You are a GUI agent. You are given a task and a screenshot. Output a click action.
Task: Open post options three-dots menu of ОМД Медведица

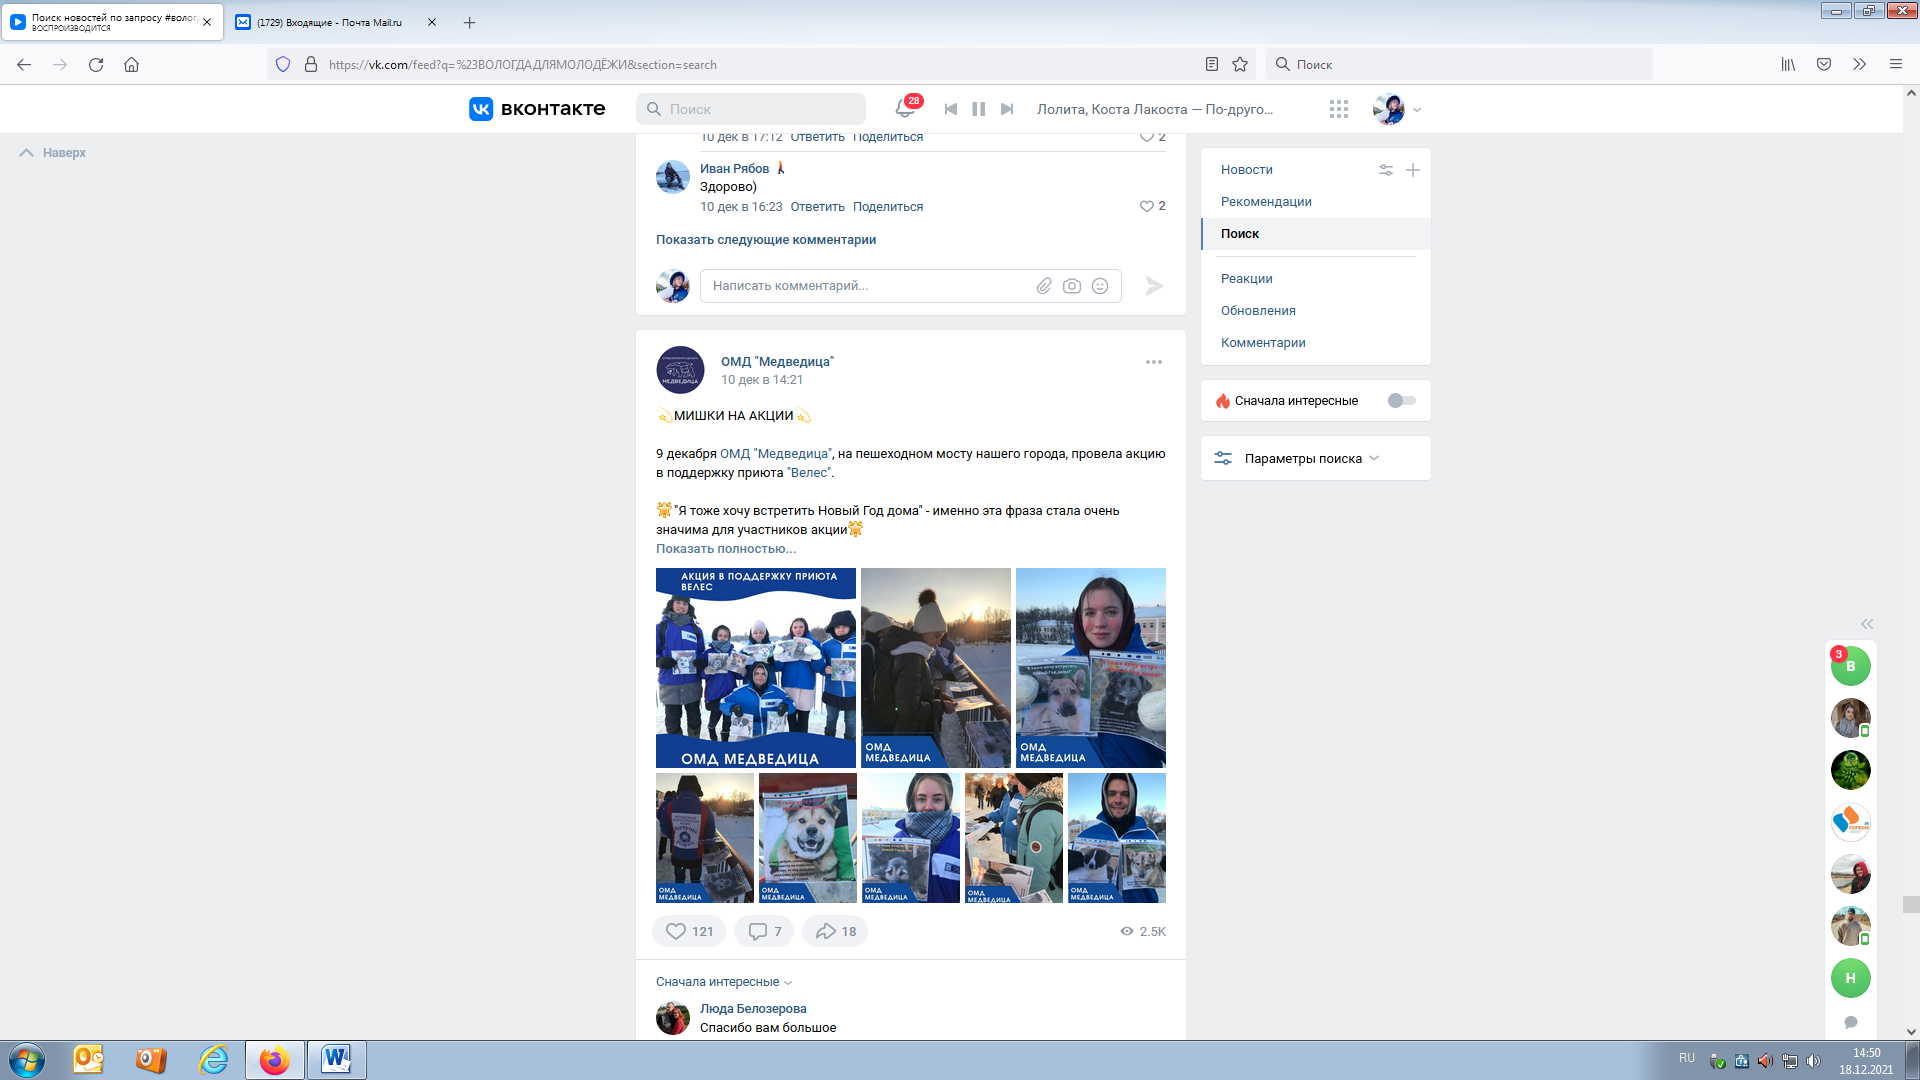pyautogui.click(x=1154, y=362)
